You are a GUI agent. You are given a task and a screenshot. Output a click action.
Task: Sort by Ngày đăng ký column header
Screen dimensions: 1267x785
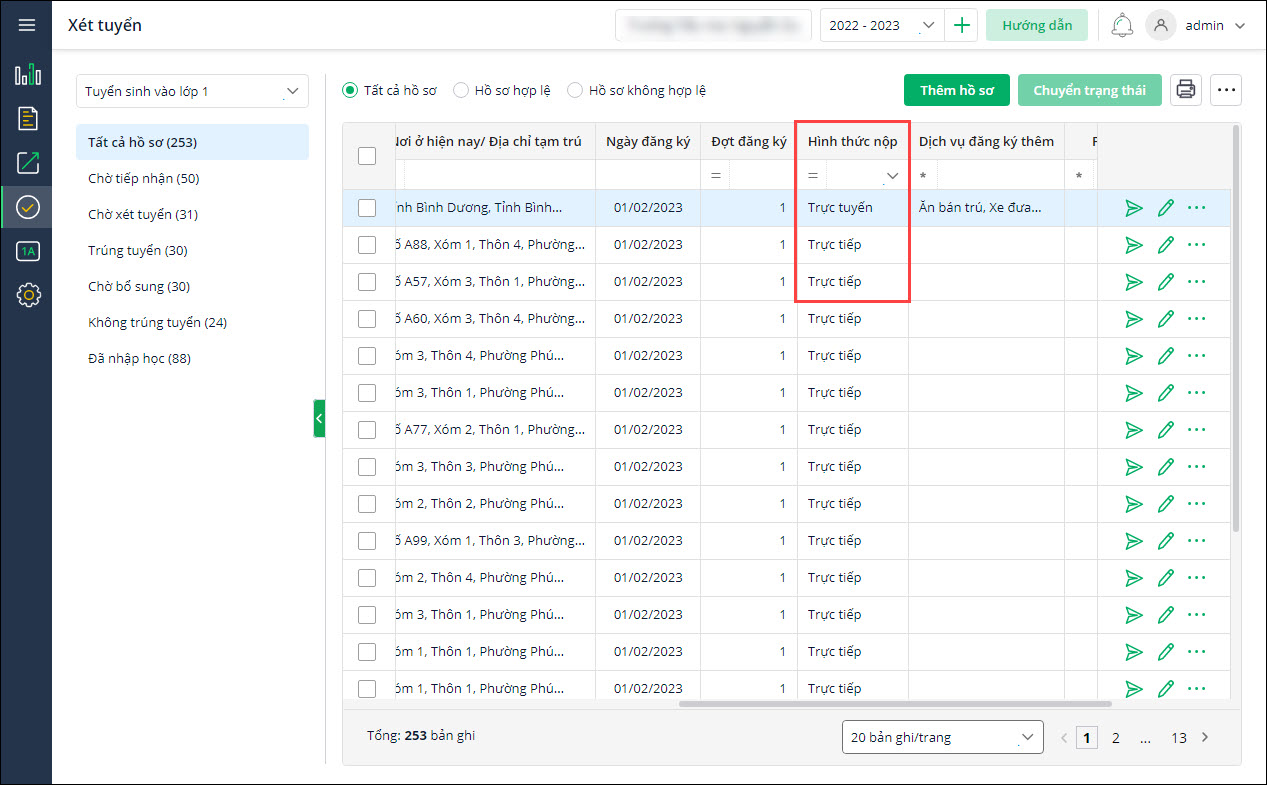648,142
